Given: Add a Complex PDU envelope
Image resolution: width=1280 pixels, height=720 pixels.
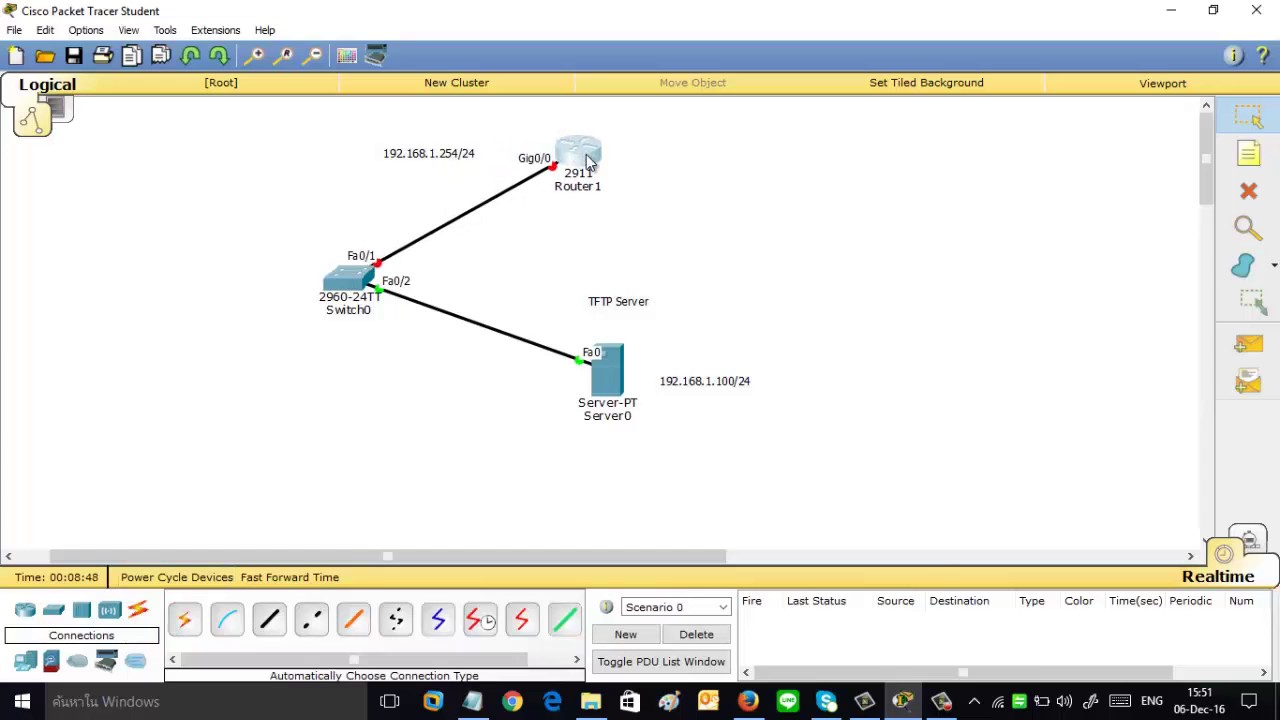Looking at the screenshot, I should (1248, 381).
